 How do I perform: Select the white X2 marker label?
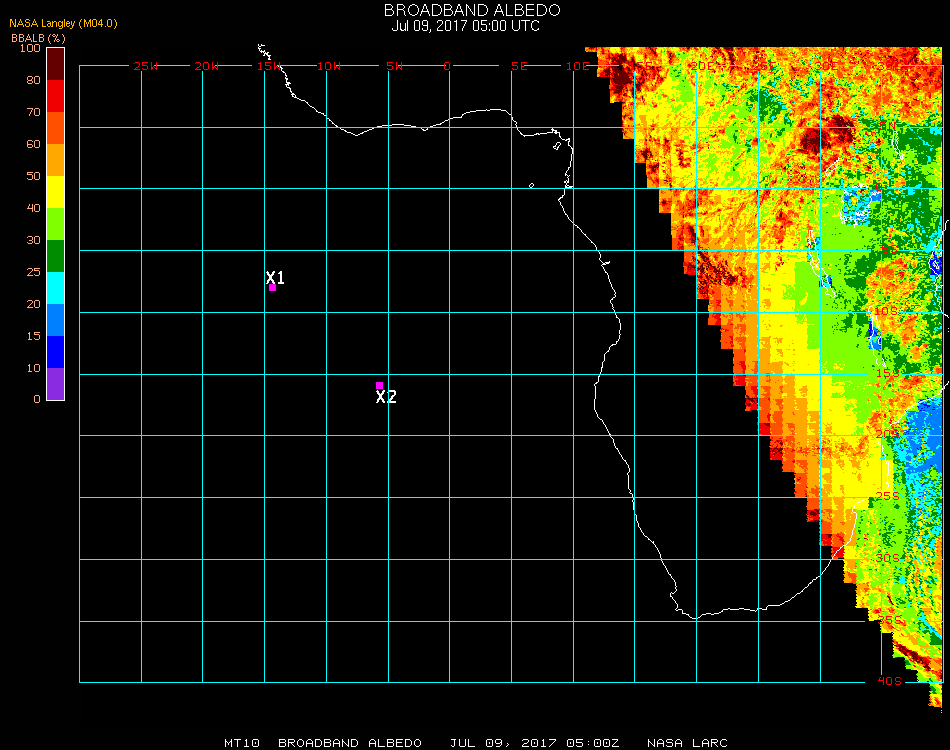pos(386,397)
